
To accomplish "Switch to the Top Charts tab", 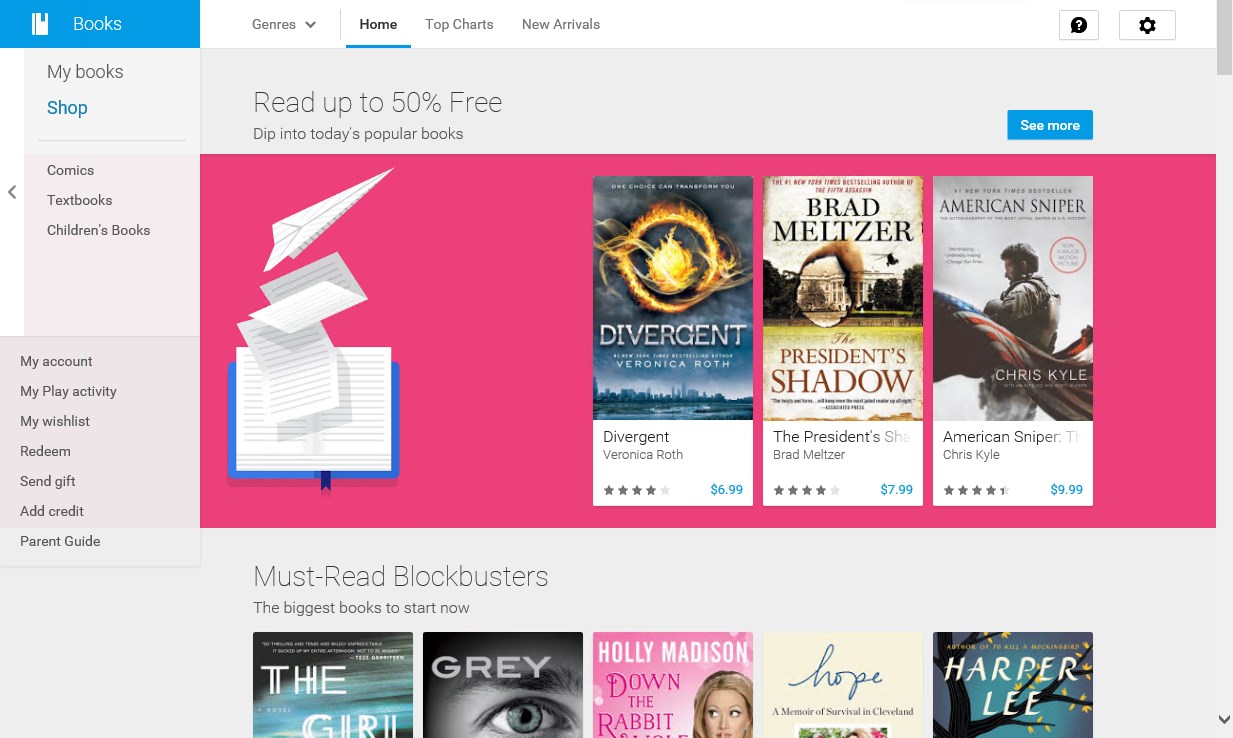I will [459, 24].
